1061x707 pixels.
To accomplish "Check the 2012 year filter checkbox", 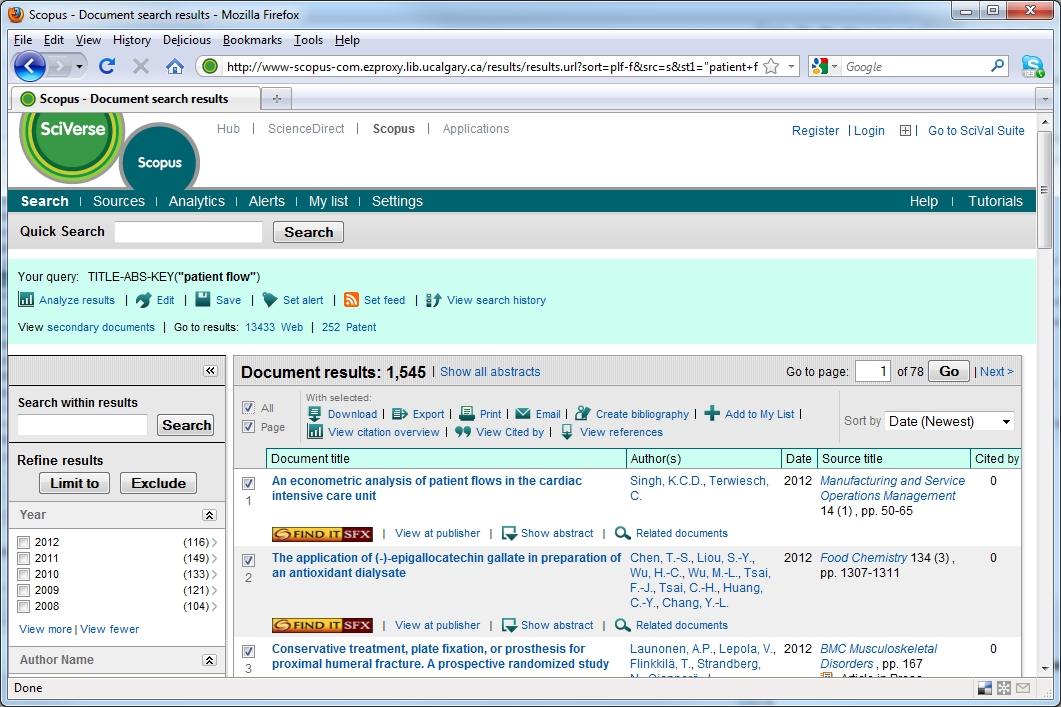I will coord(23,543).
